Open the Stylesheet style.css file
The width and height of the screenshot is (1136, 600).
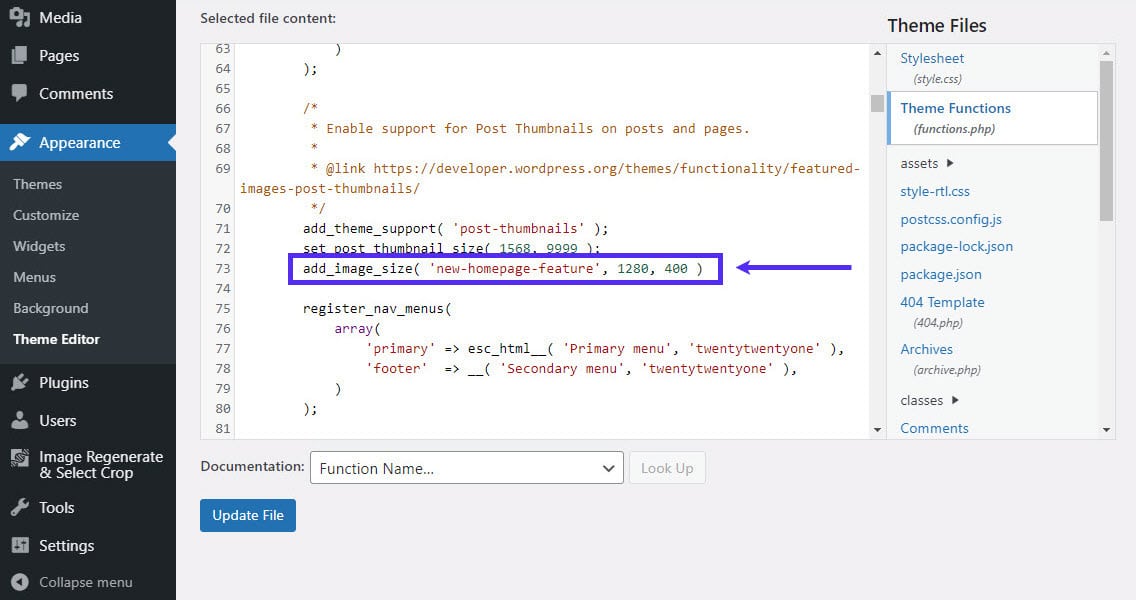point(931,58)
